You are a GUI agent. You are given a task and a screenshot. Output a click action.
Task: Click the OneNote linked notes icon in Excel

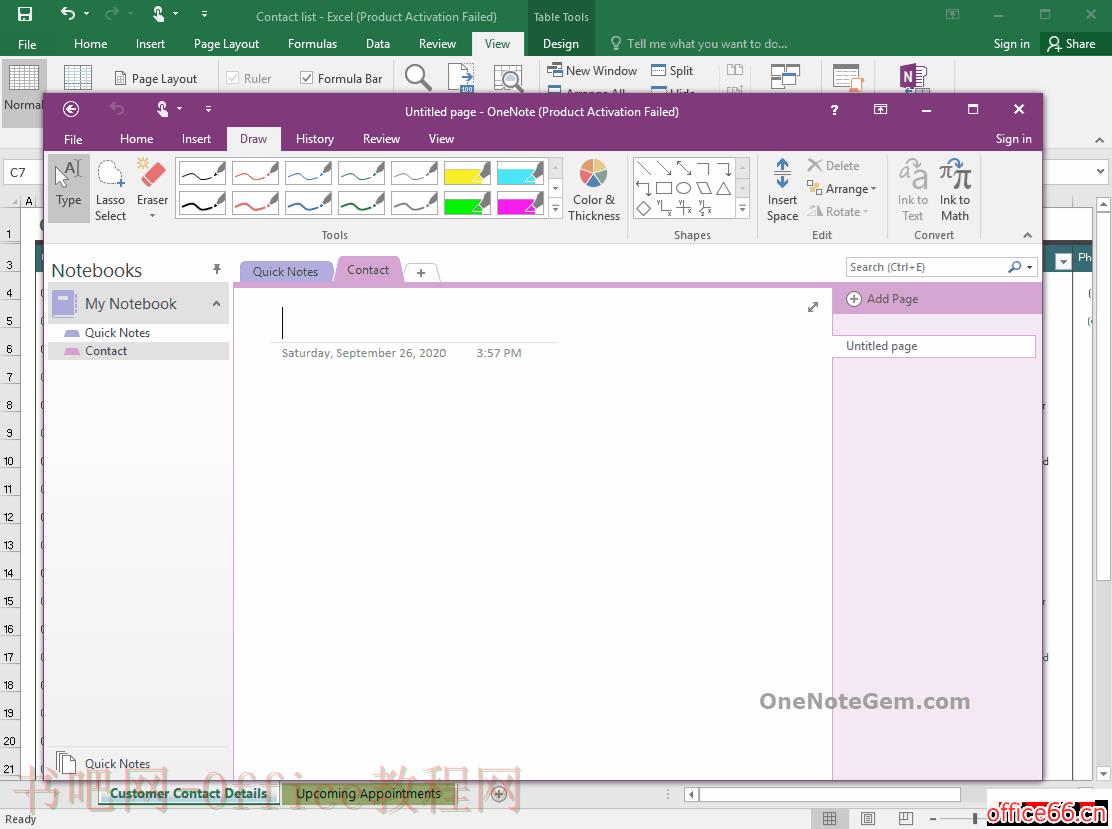(913, 77)
